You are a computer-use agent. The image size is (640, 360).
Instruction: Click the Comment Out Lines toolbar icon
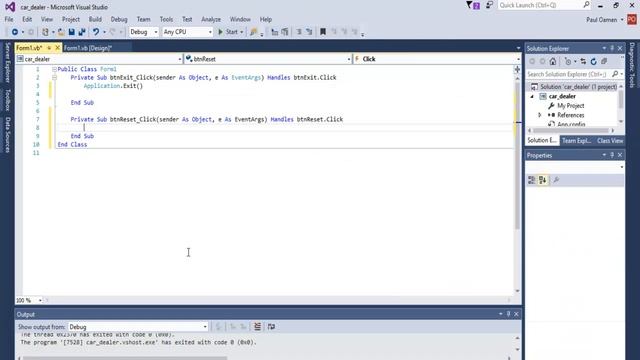pyautogui.click(x=299, y=32)
